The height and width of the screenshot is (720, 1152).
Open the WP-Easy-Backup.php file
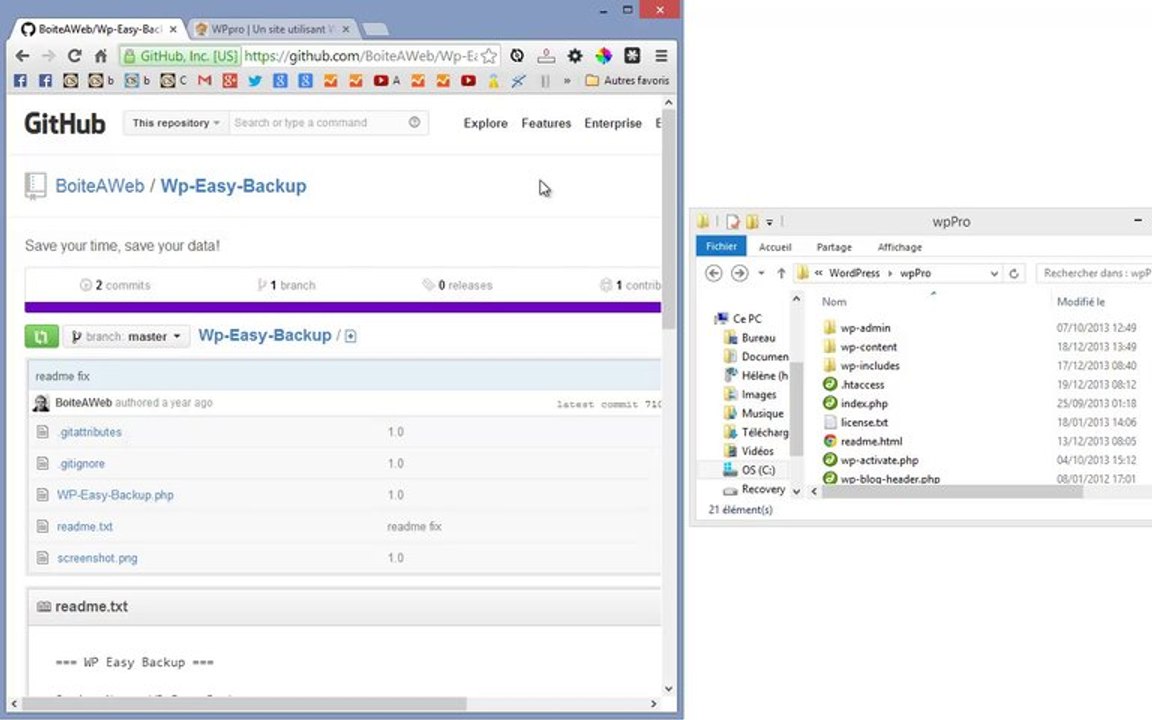click(115, 495)
